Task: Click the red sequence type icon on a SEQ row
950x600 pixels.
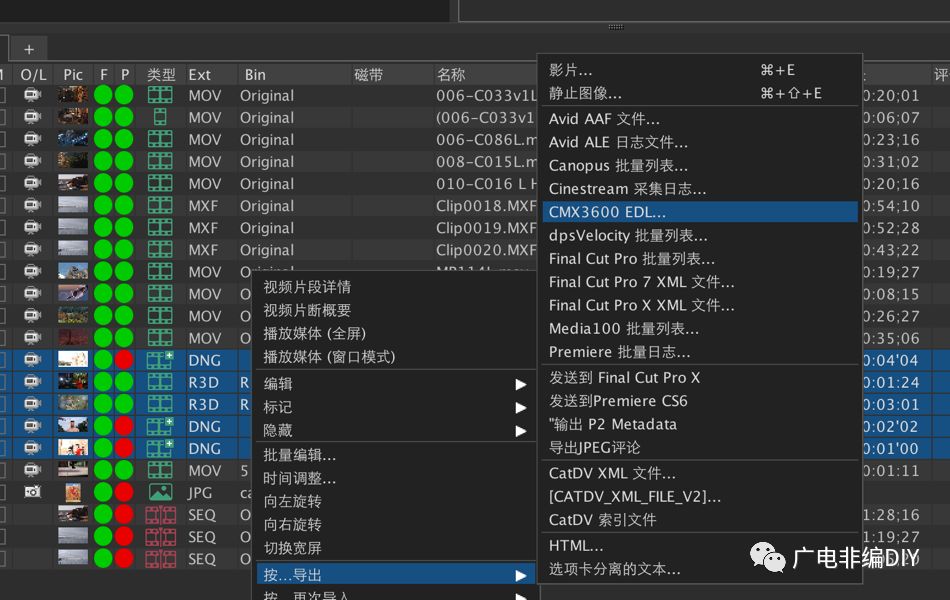Action: pyautogui.click(x=160, y=515)
